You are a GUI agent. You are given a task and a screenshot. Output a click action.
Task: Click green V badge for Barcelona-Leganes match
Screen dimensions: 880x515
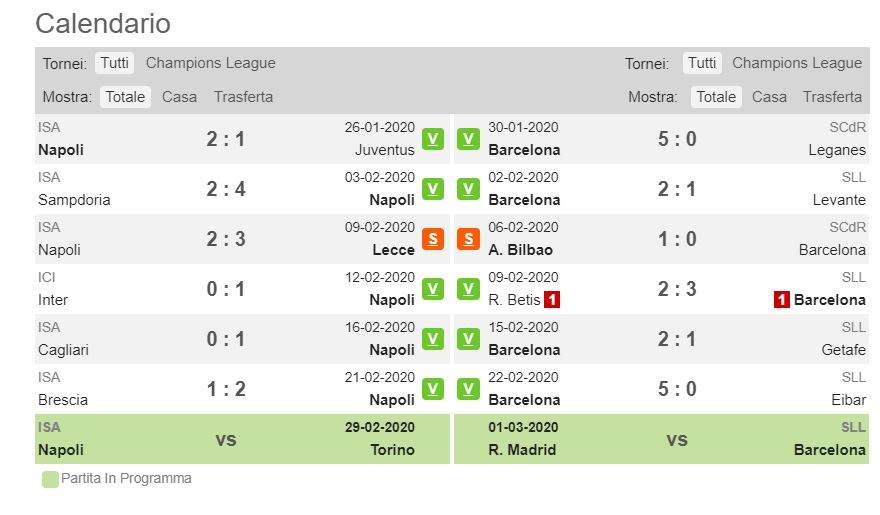pos(468,139)
